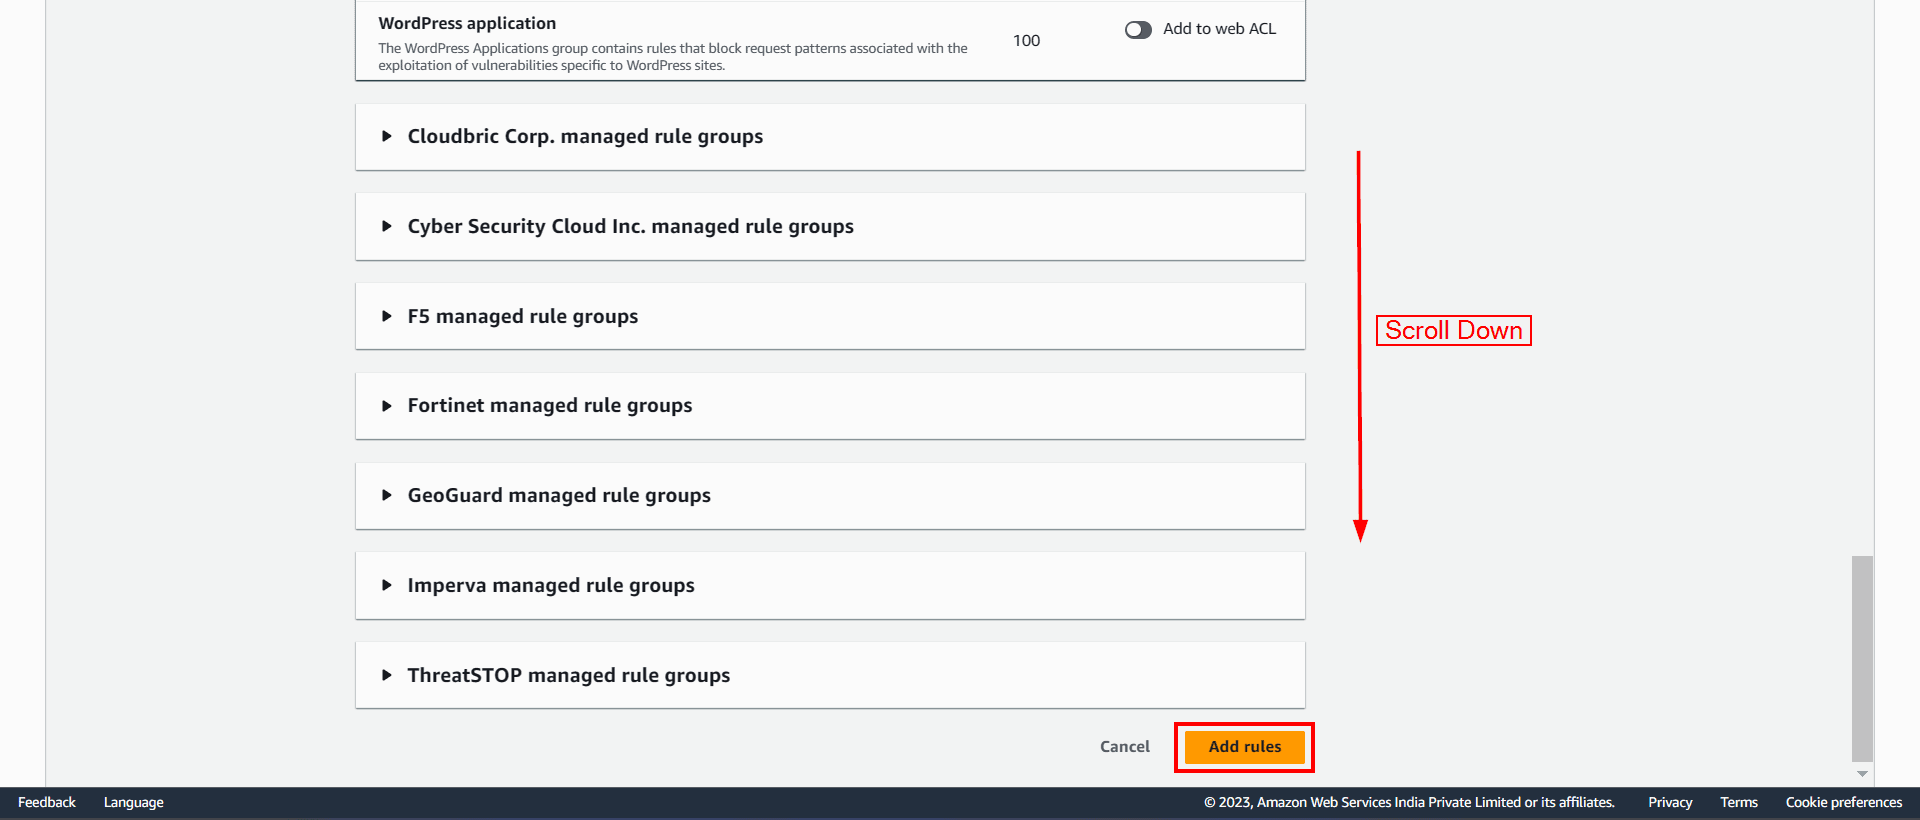
Task: Expand Cloudbric Corp. managed rule groups arrow
Action: tap(386, 137)
